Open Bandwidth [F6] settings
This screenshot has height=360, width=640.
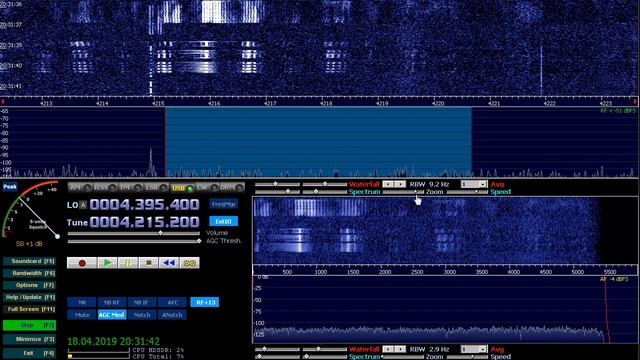(x=29, y=273)
